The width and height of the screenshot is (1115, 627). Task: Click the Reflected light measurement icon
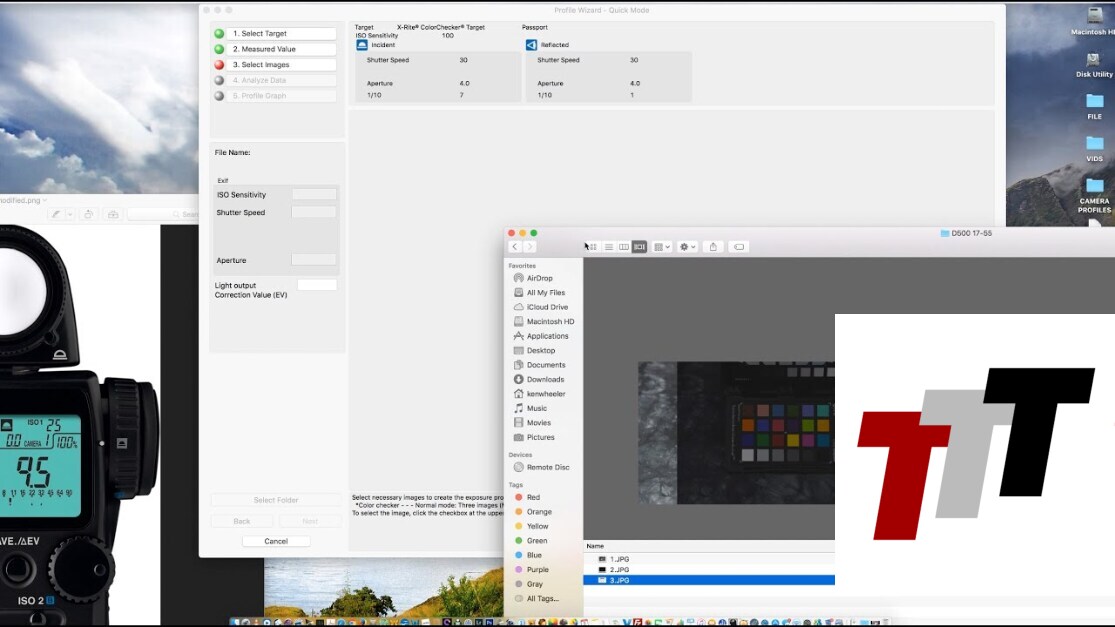point(532,45)
